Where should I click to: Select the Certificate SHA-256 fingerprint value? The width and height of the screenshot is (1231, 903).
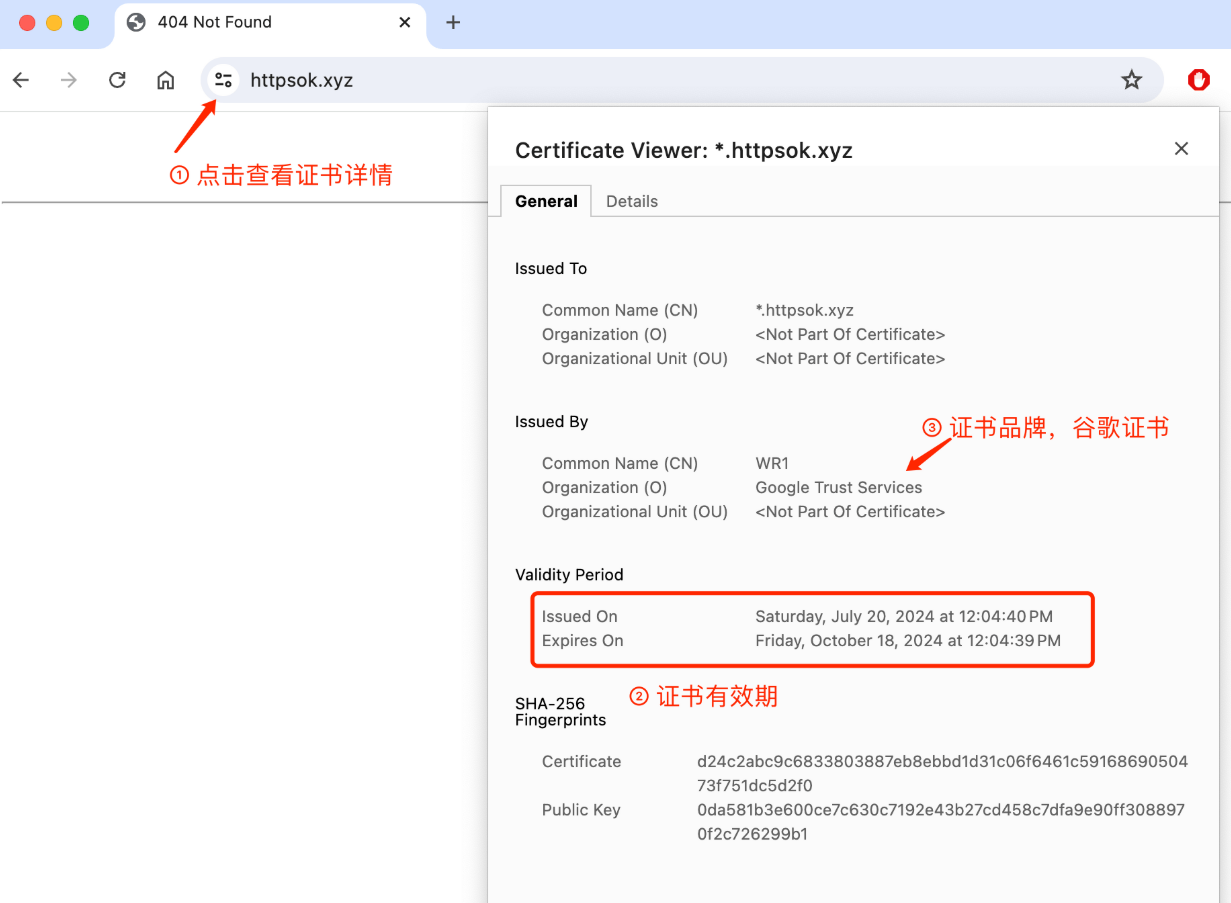[942, 773]
